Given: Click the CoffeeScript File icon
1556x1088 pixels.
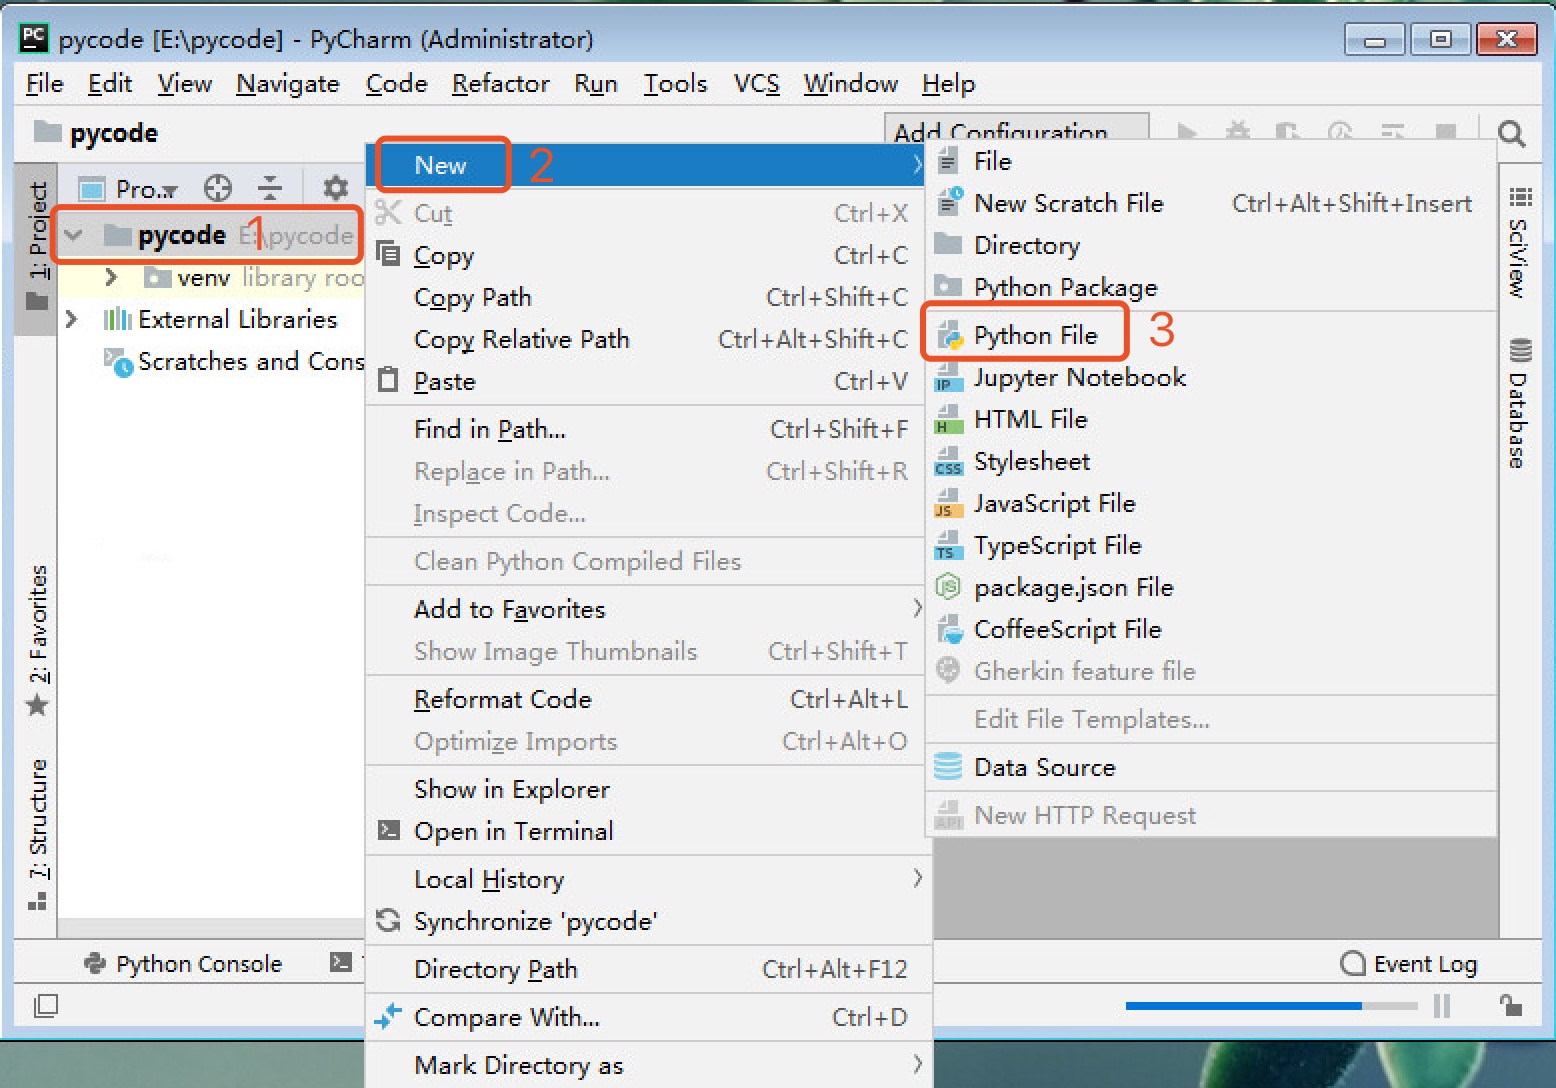Looking at the screenshot, I should pyautogui.click(x=949, y=630).
